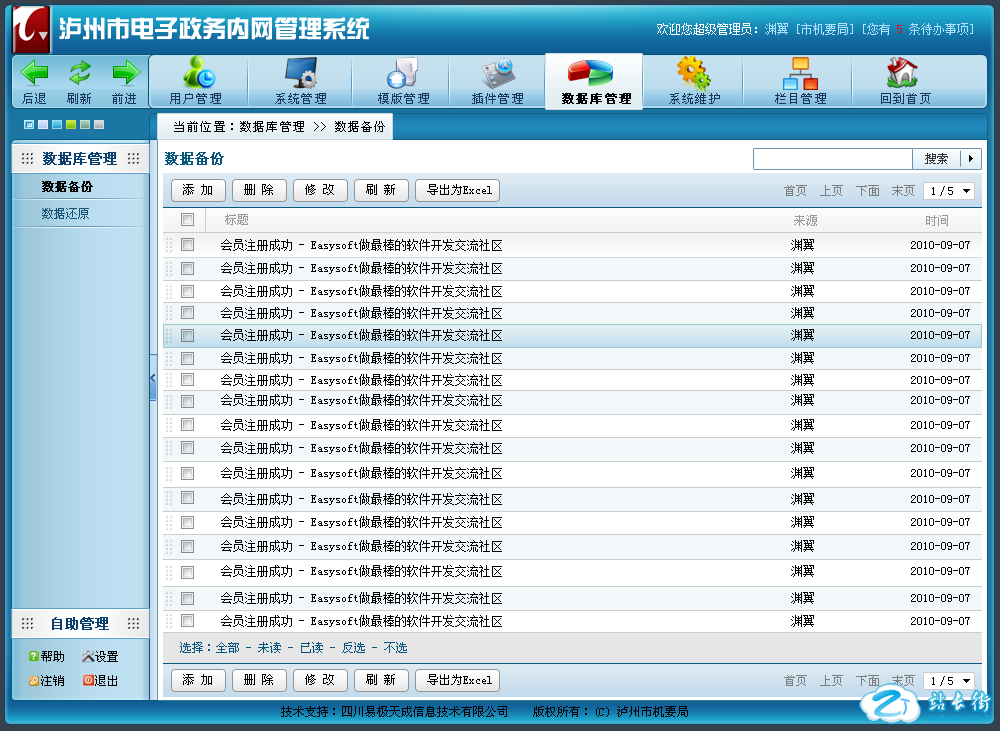Click the search text input field
This screenshot has width=1000, height=731.
832,159
